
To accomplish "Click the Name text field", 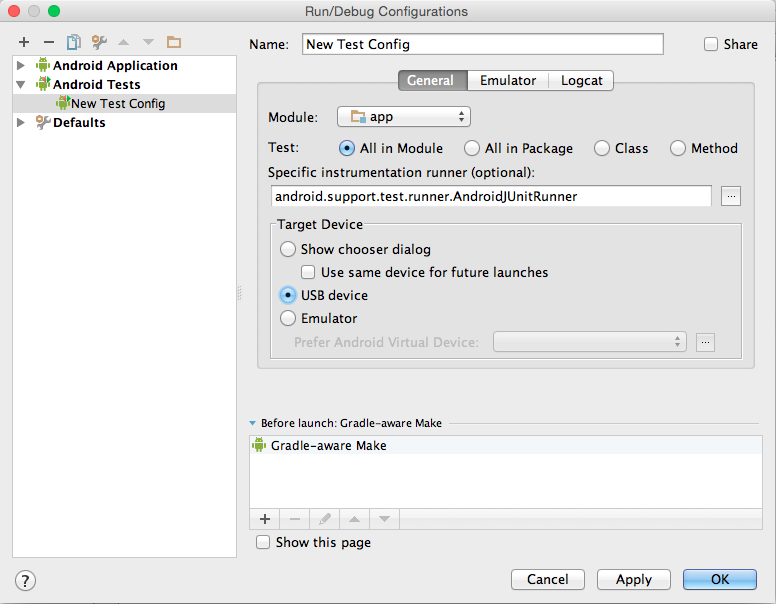I will tap(483, 44).
